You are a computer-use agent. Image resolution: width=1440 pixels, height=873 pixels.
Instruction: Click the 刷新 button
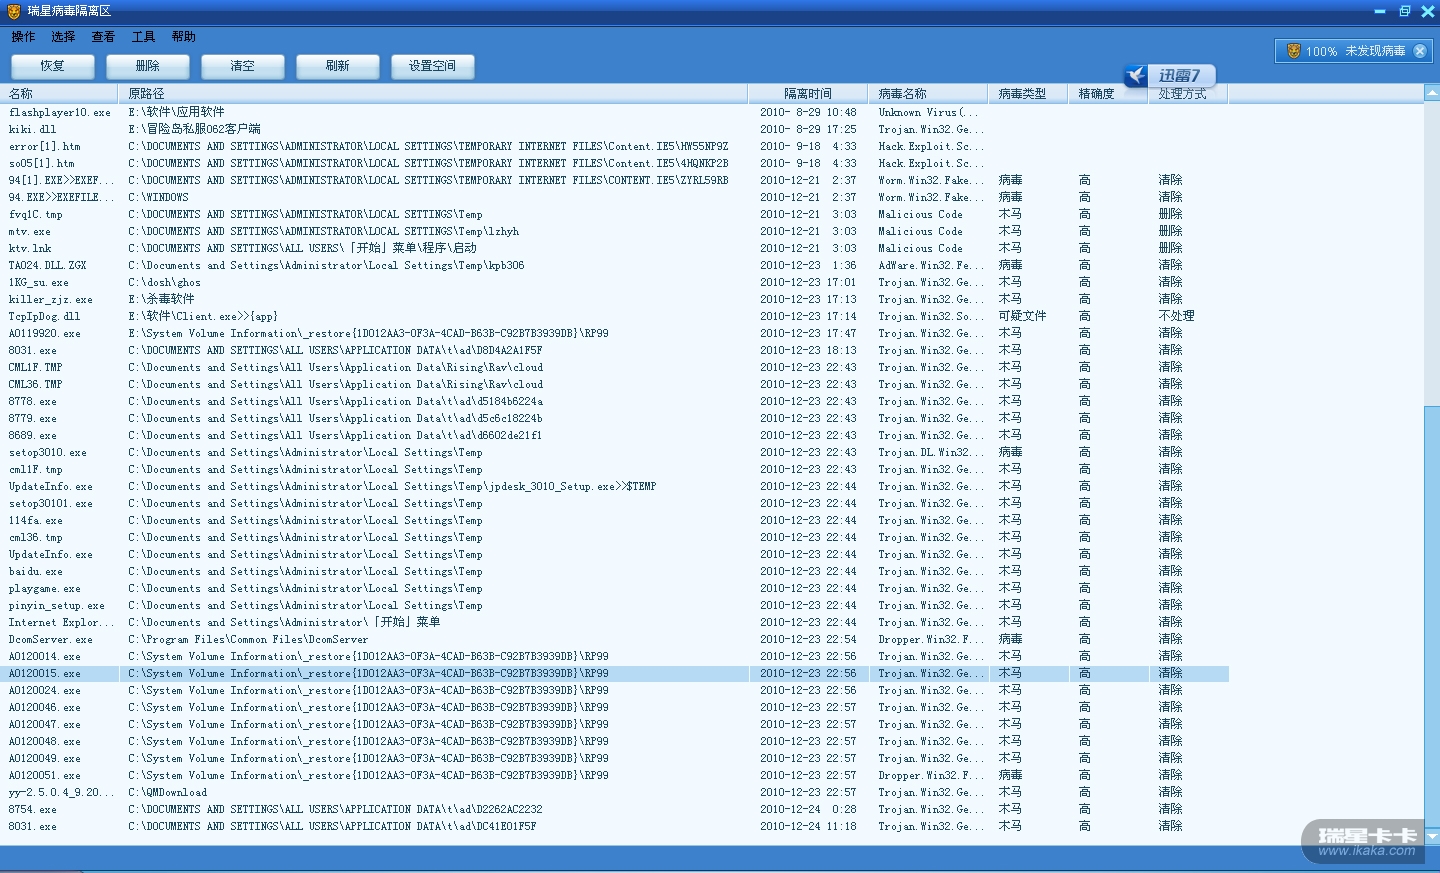pyautogui.click(x=337, y=66)
